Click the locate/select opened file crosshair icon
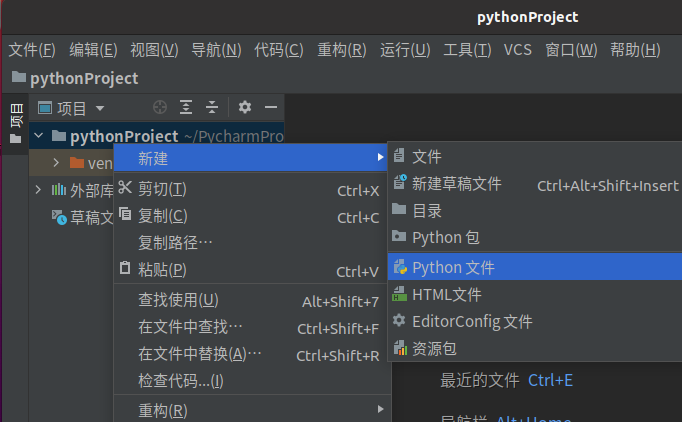 pyautogui.click(x=160, y=107)
